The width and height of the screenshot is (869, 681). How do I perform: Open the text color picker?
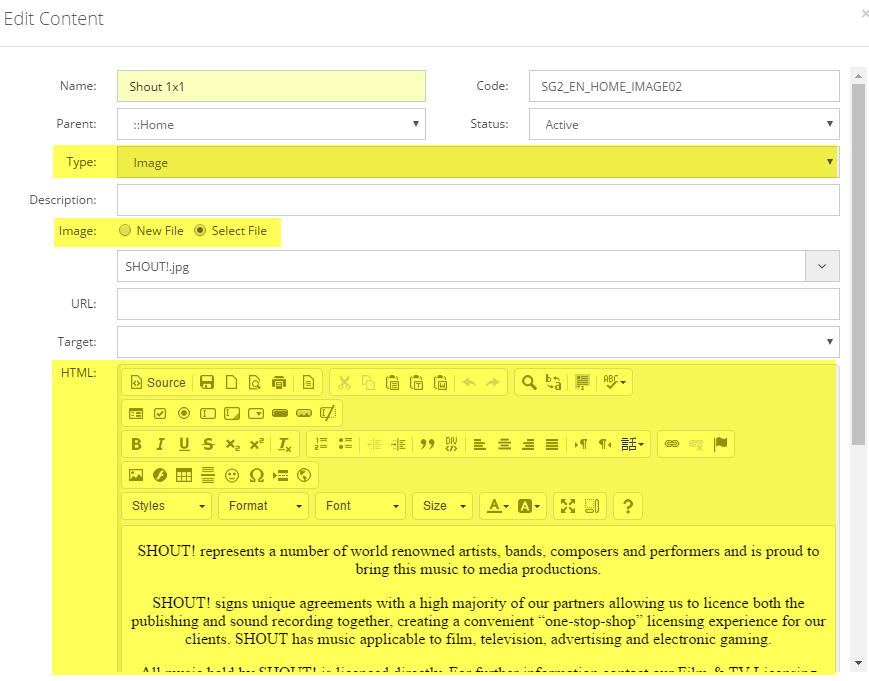click(x=498, y=506)
